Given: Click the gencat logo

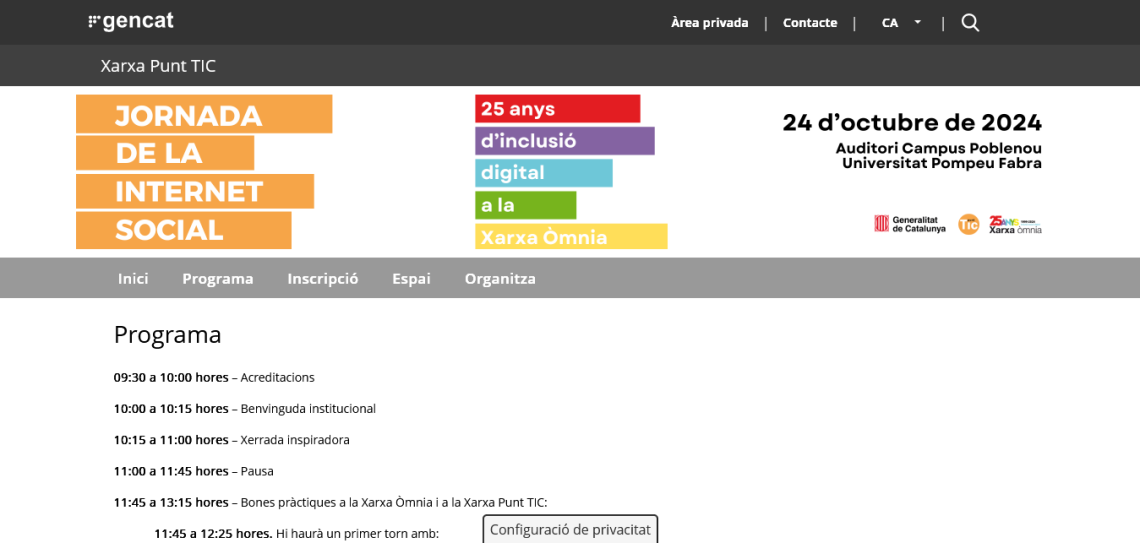Looking at the screenshot, I should point(131,22).
